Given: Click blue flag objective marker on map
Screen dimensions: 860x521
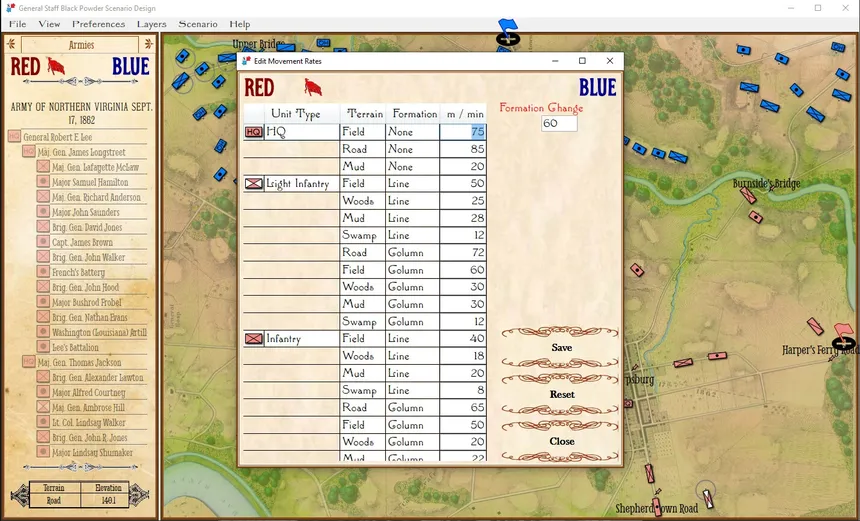Looking at the screenshot, I should tap(508, 32).
